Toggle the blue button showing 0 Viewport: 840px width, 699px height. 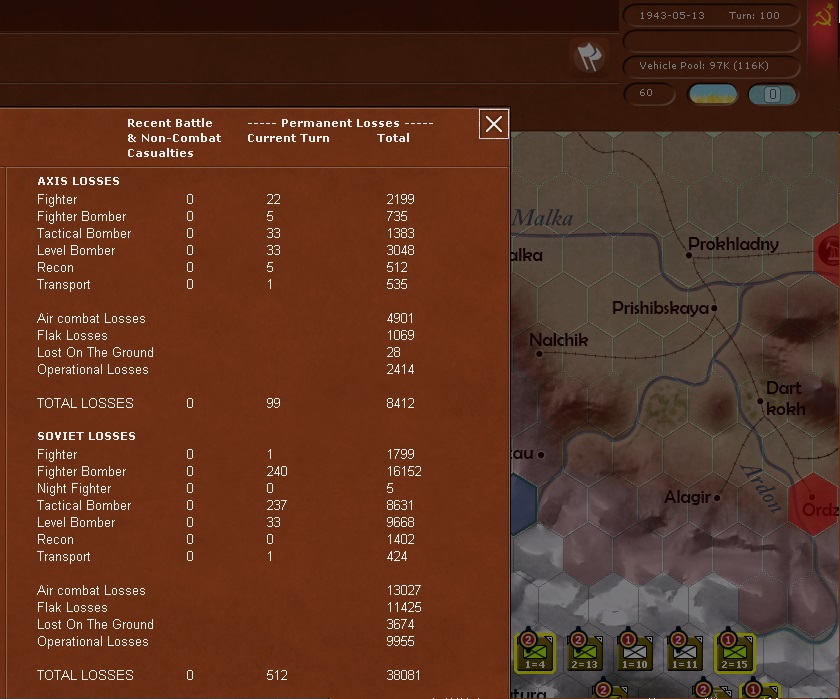click(772, 94)
